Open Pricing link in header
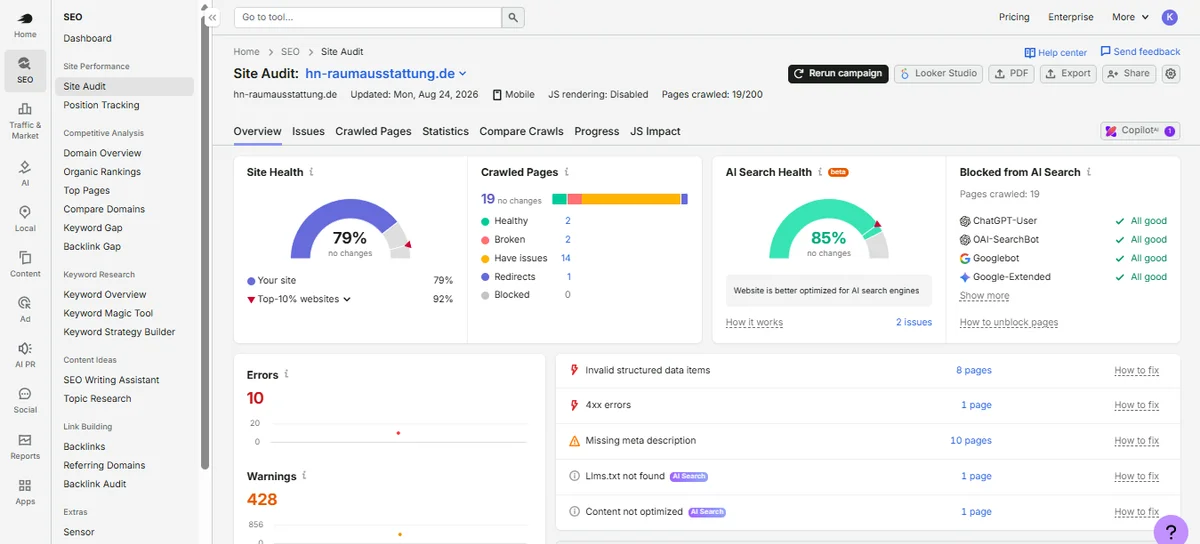The width and height of the screenshot is (1200, 544). (x=1014, y=17)
